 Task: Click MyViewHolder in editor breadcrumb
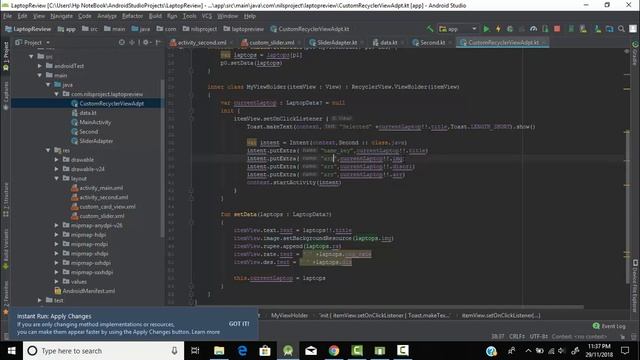[x=289, y=315]
